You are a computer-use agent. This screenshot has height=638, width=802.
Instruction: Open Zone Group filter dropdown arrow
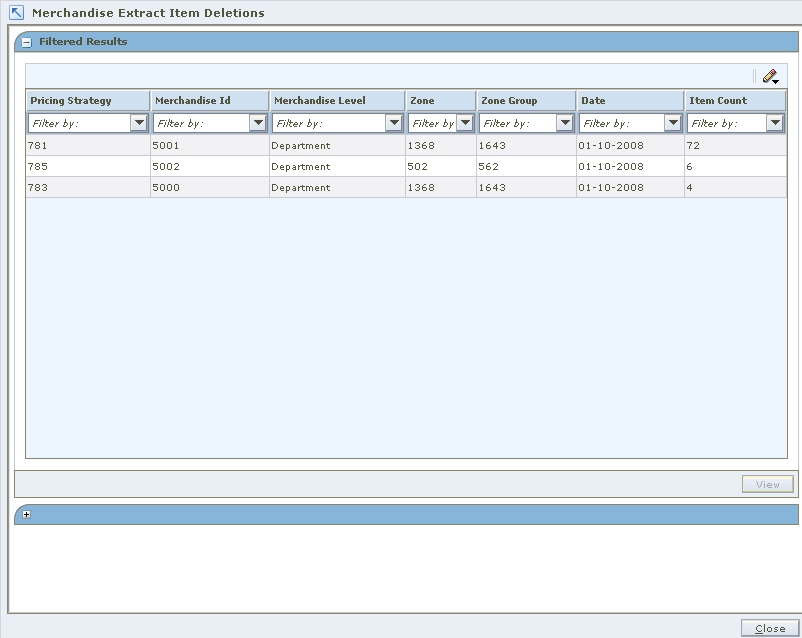(x=565, y=123)
